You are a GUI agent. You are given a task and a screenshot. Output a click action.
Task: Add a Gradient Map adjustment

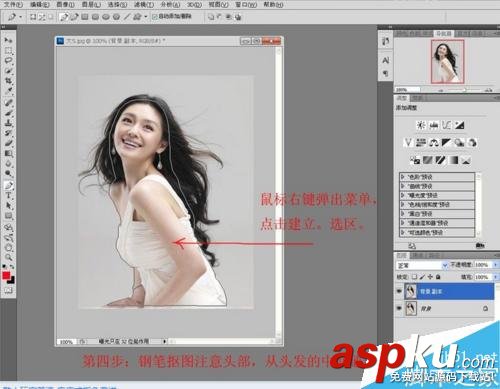tap(453, 161)
